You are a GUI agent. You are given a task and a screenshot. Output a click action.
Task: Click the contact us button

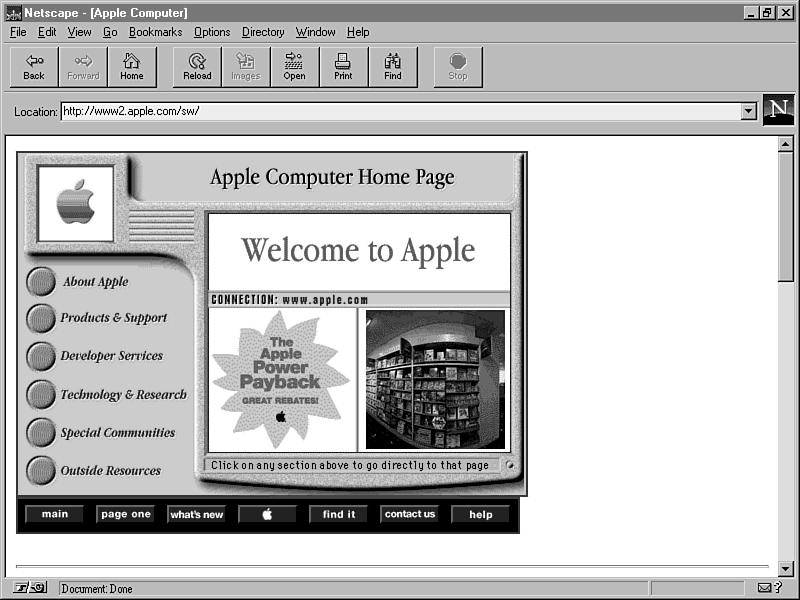click(410, 514)
